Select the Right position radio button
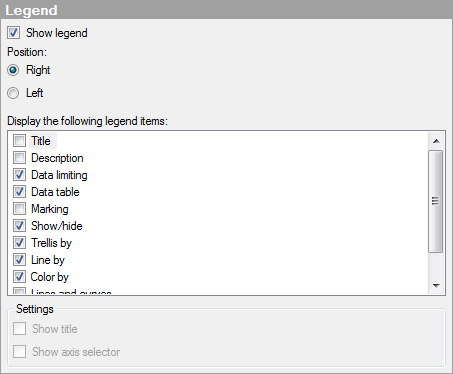This screenshot has height=374, width=453. pyautogui.click(x=13, y=70)
